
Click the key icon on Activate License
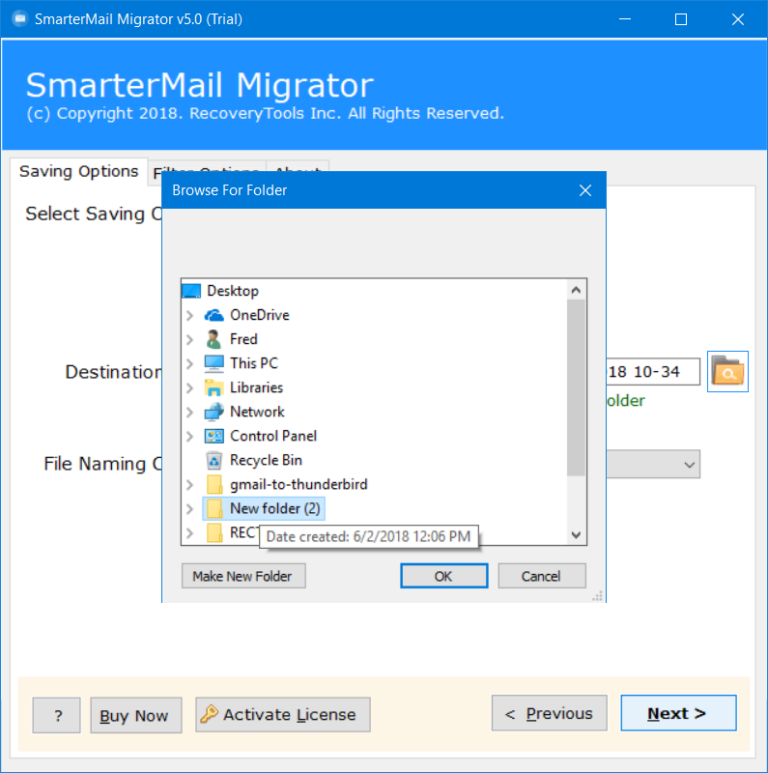tap(209, 714)
